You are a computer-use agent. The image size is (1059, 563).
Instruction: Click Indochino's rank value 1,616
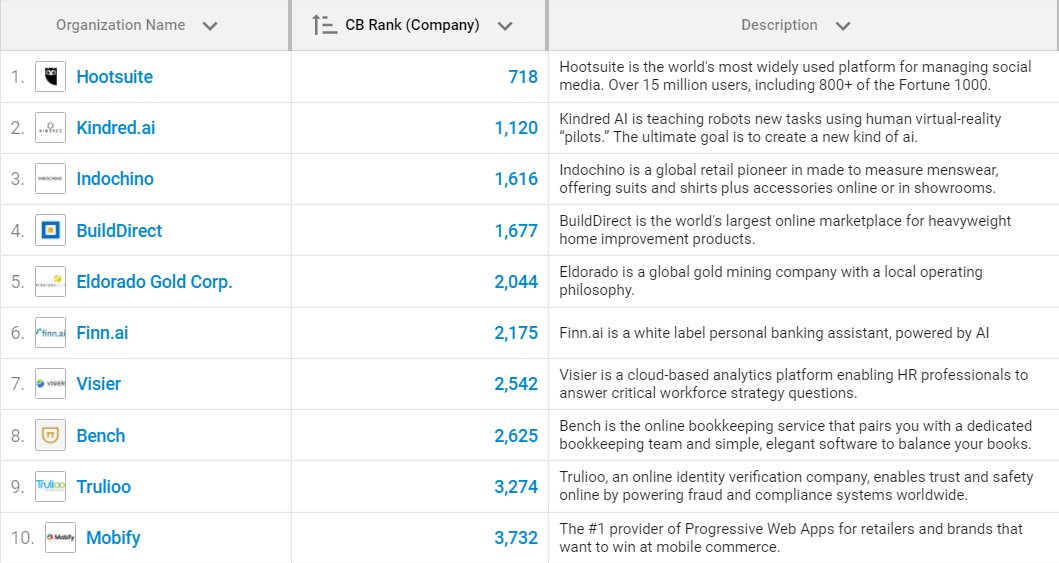click(x=516, y=179)
